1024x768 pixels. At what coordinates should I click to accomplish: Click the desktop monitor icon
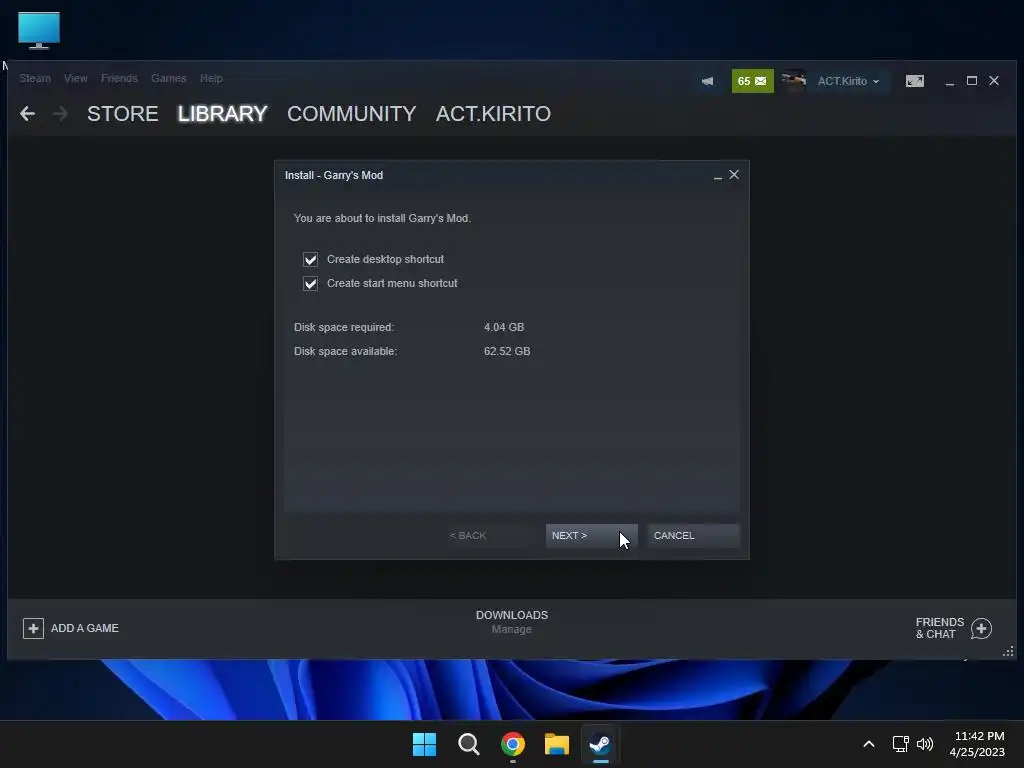pos(39,30)
